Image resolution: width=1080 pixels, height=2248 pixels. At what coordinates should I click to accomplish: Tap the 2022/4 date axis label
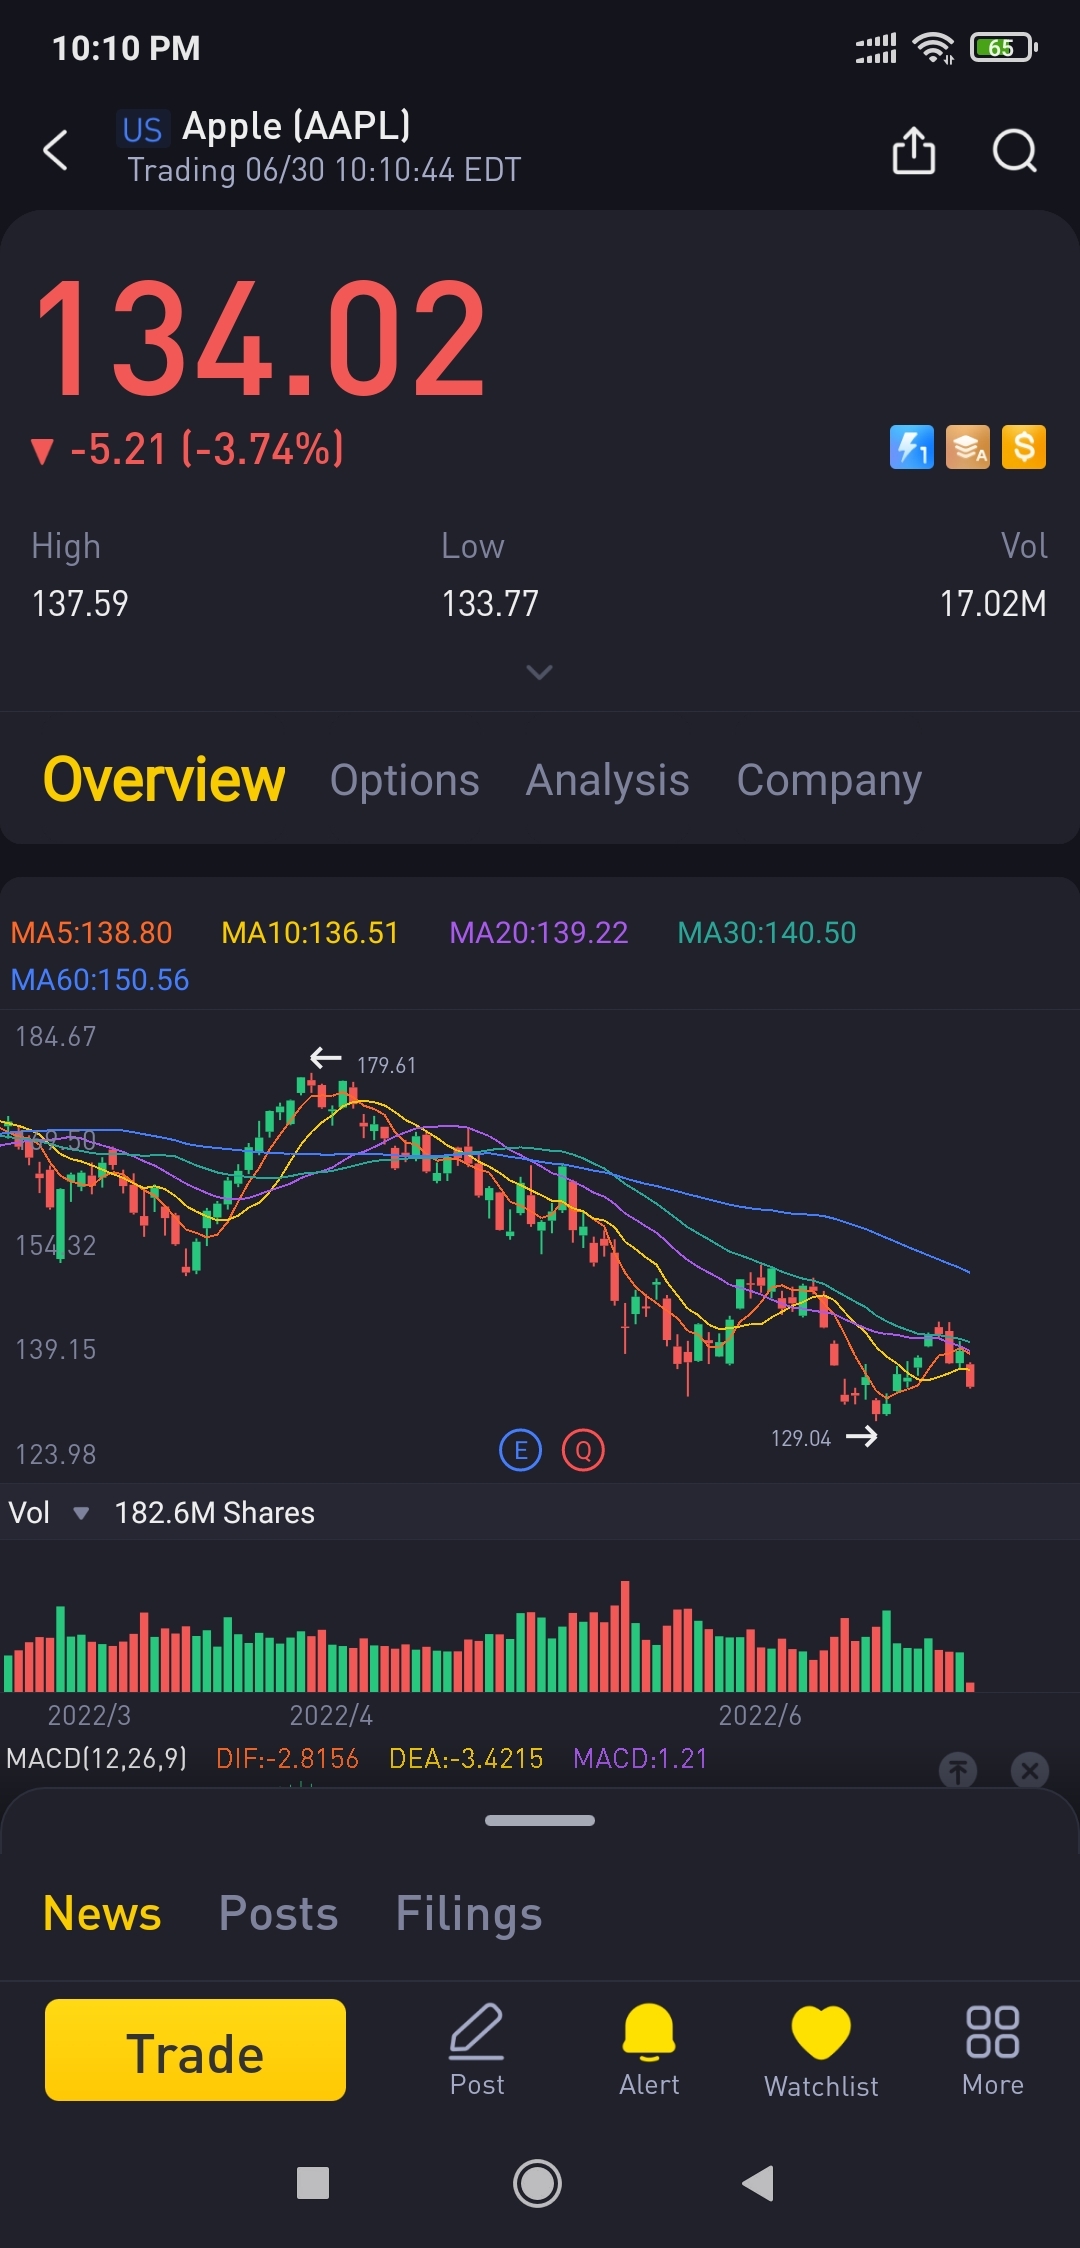[x=331, y=1716]
